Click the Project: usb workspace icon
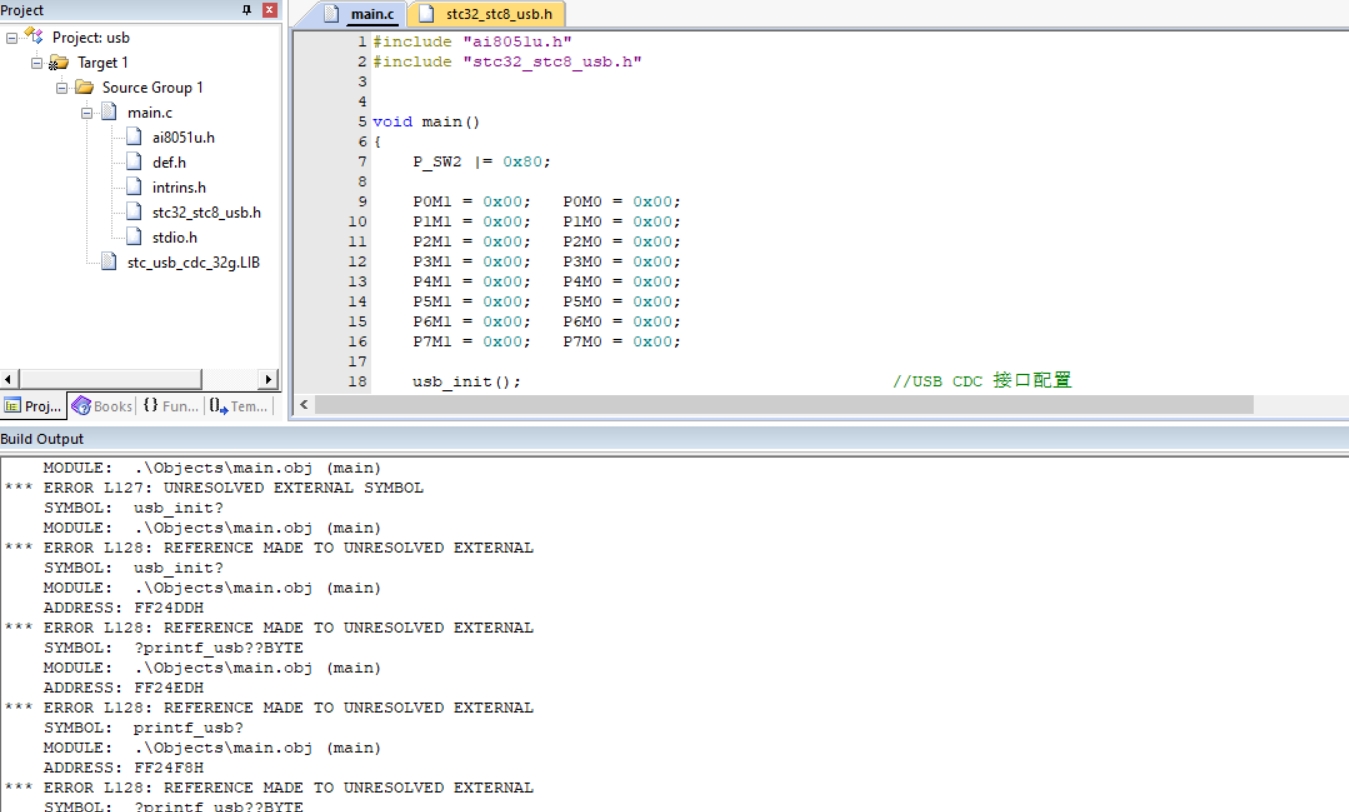The image size is (1349, 812). pyautogui.click(x=35, y=37)
